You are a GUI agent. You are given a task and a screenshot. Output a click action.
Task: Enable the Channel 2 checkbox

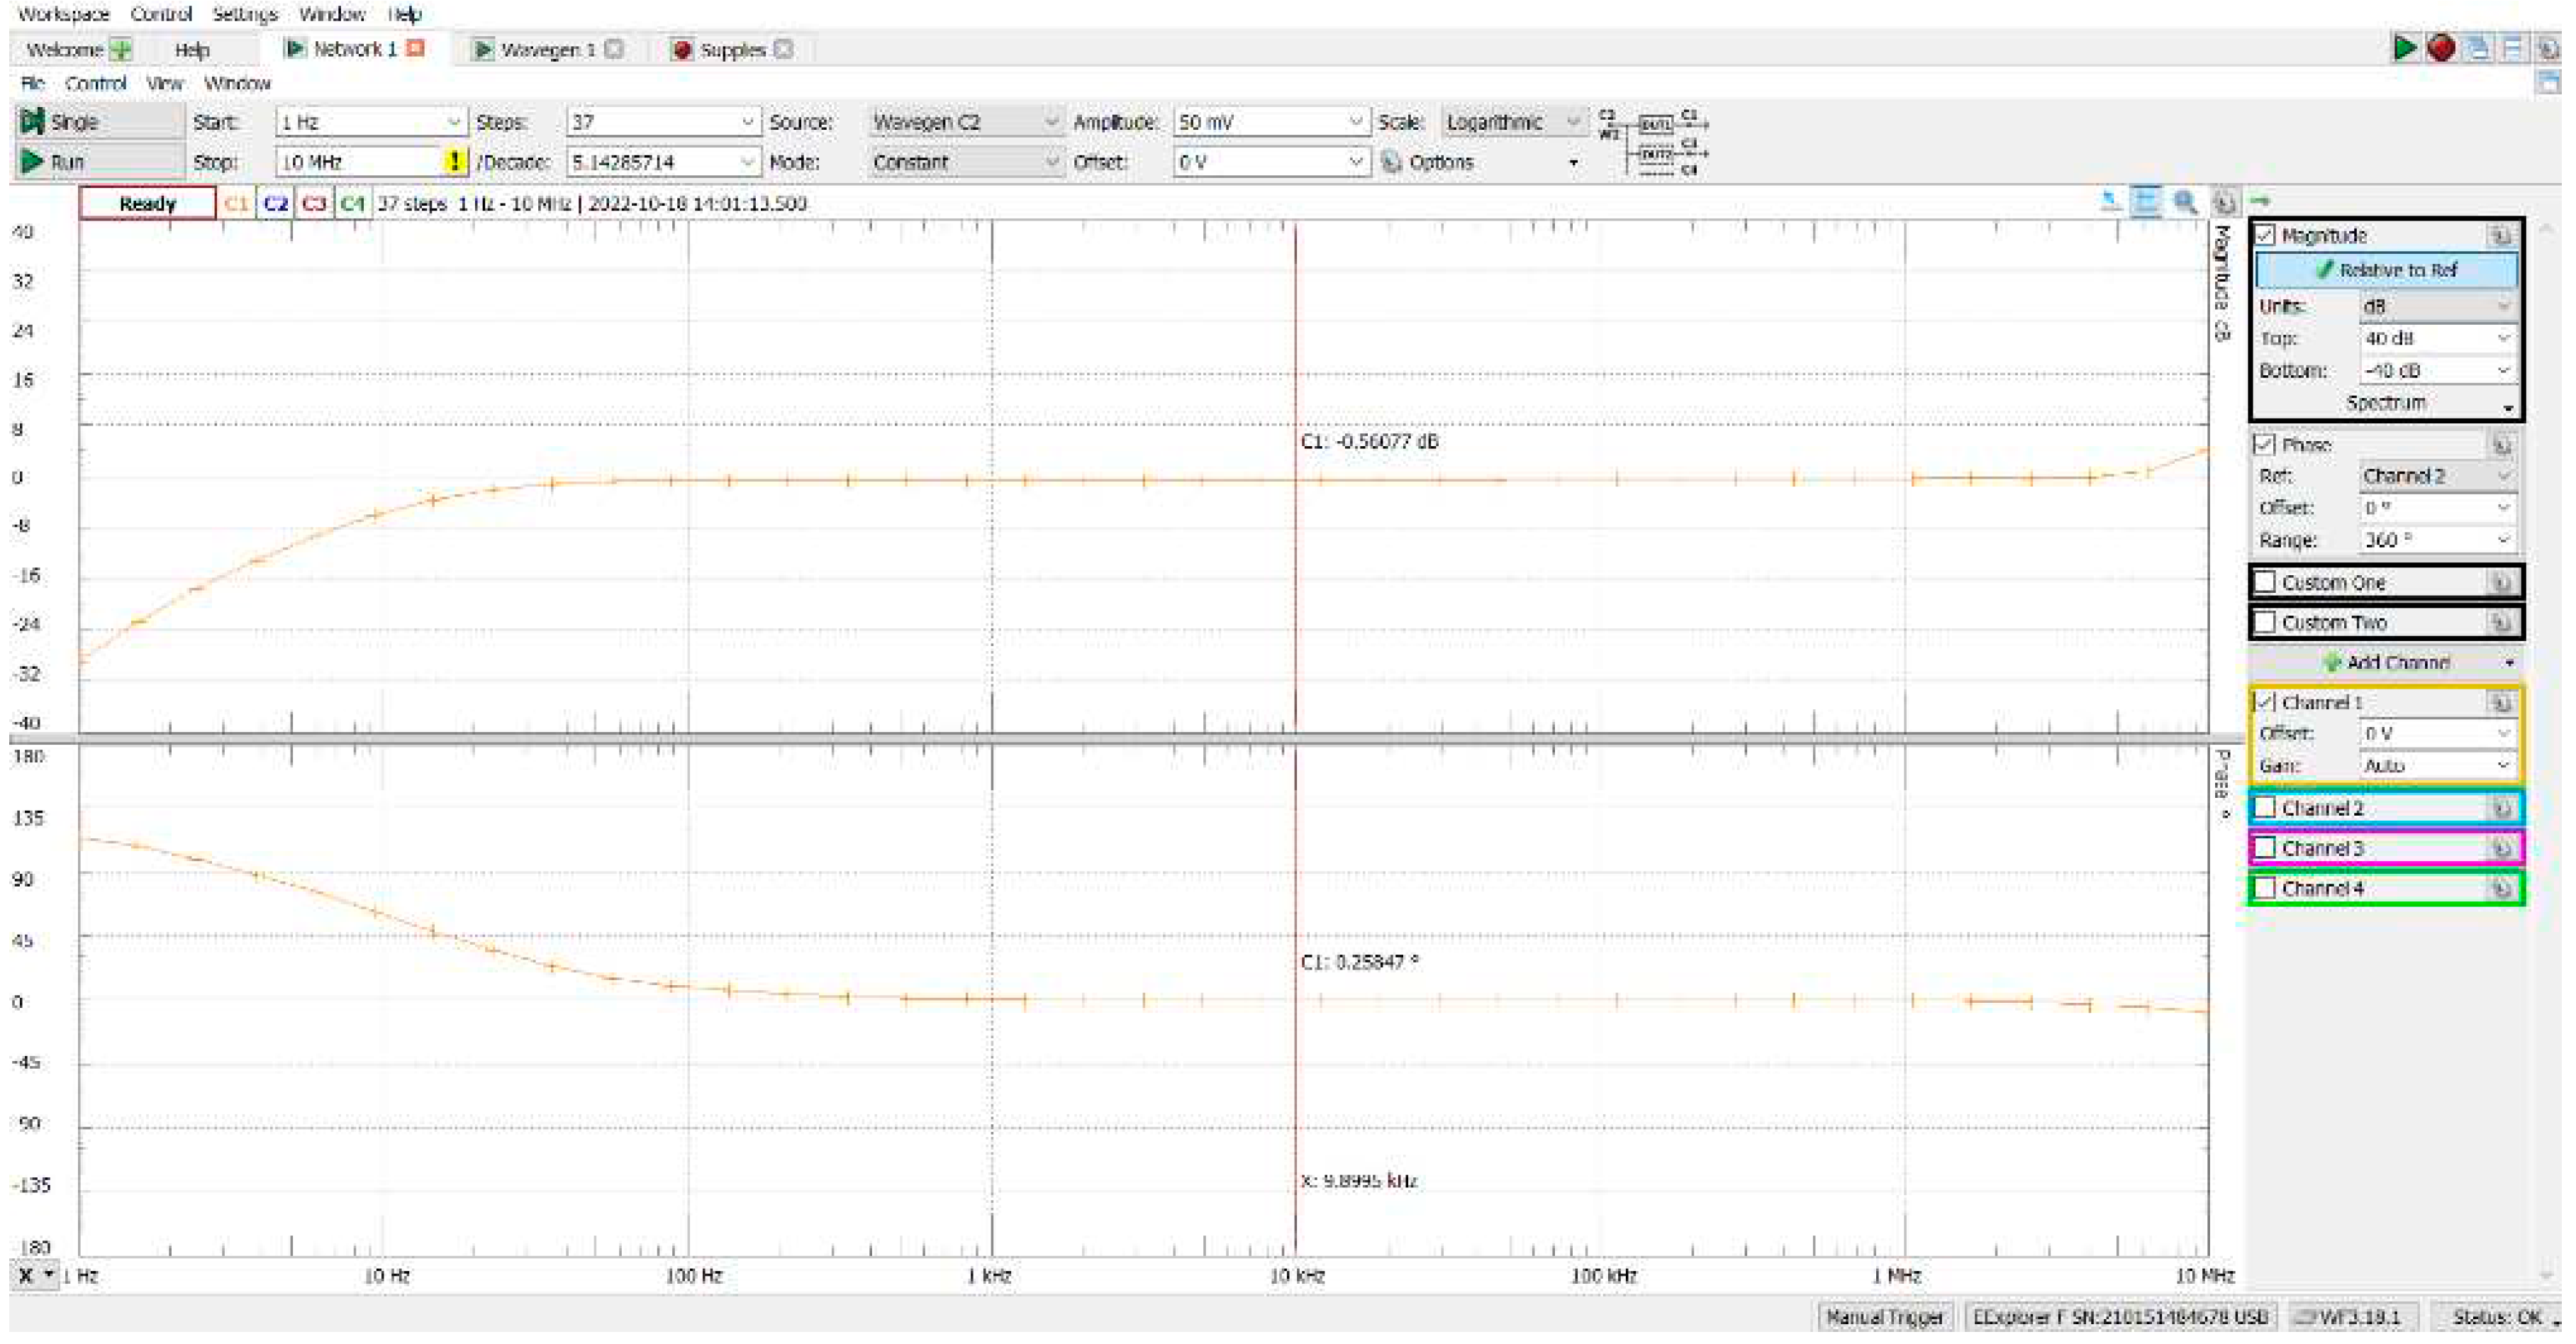pyautogui.click(x=2266, y=808)
